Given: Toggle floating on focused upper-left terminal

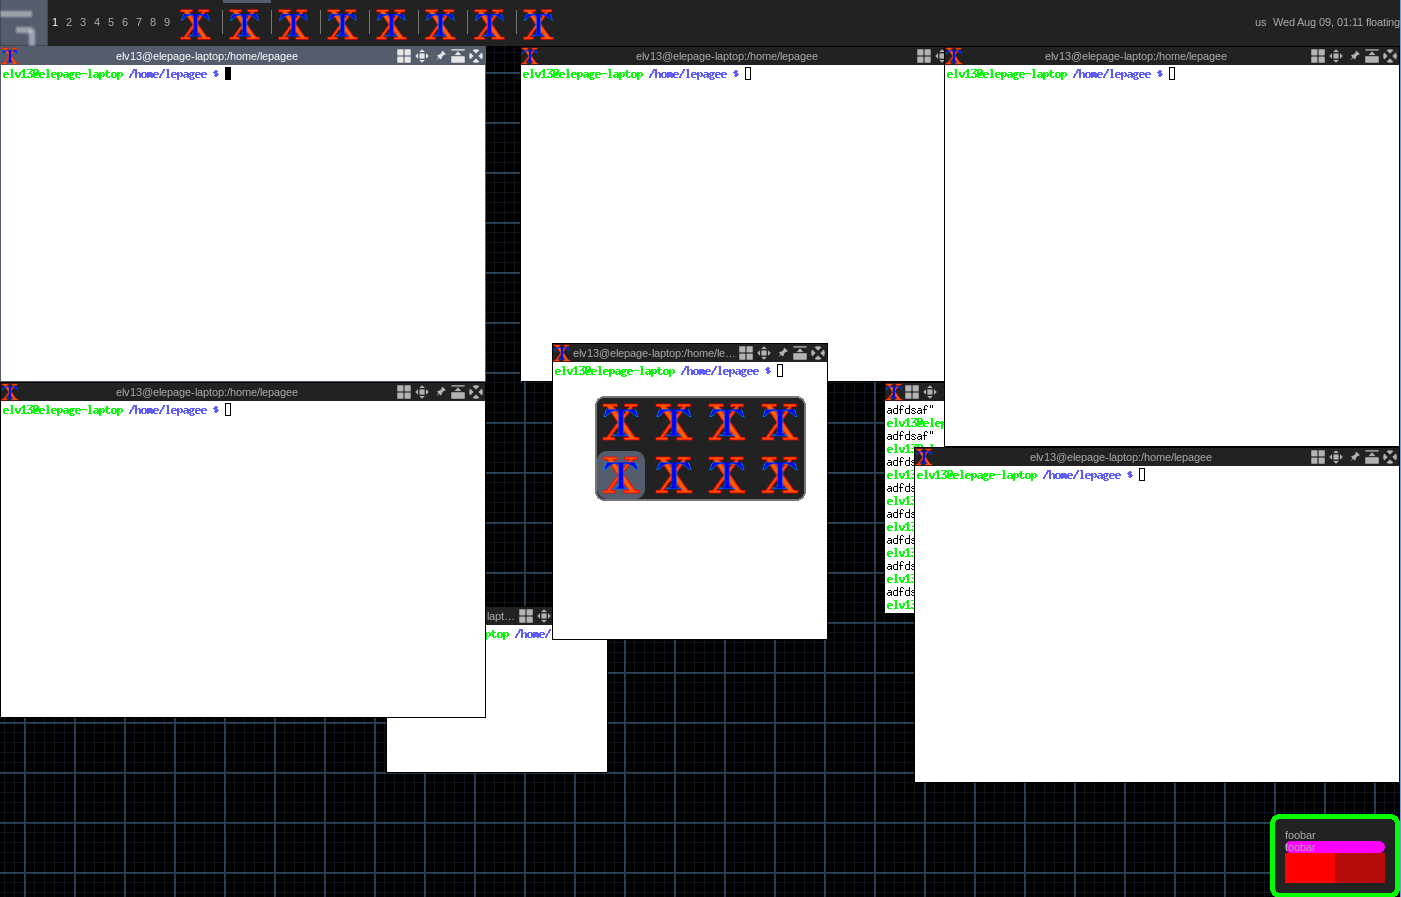Looking at the screenshot, I should click(404, 56).
